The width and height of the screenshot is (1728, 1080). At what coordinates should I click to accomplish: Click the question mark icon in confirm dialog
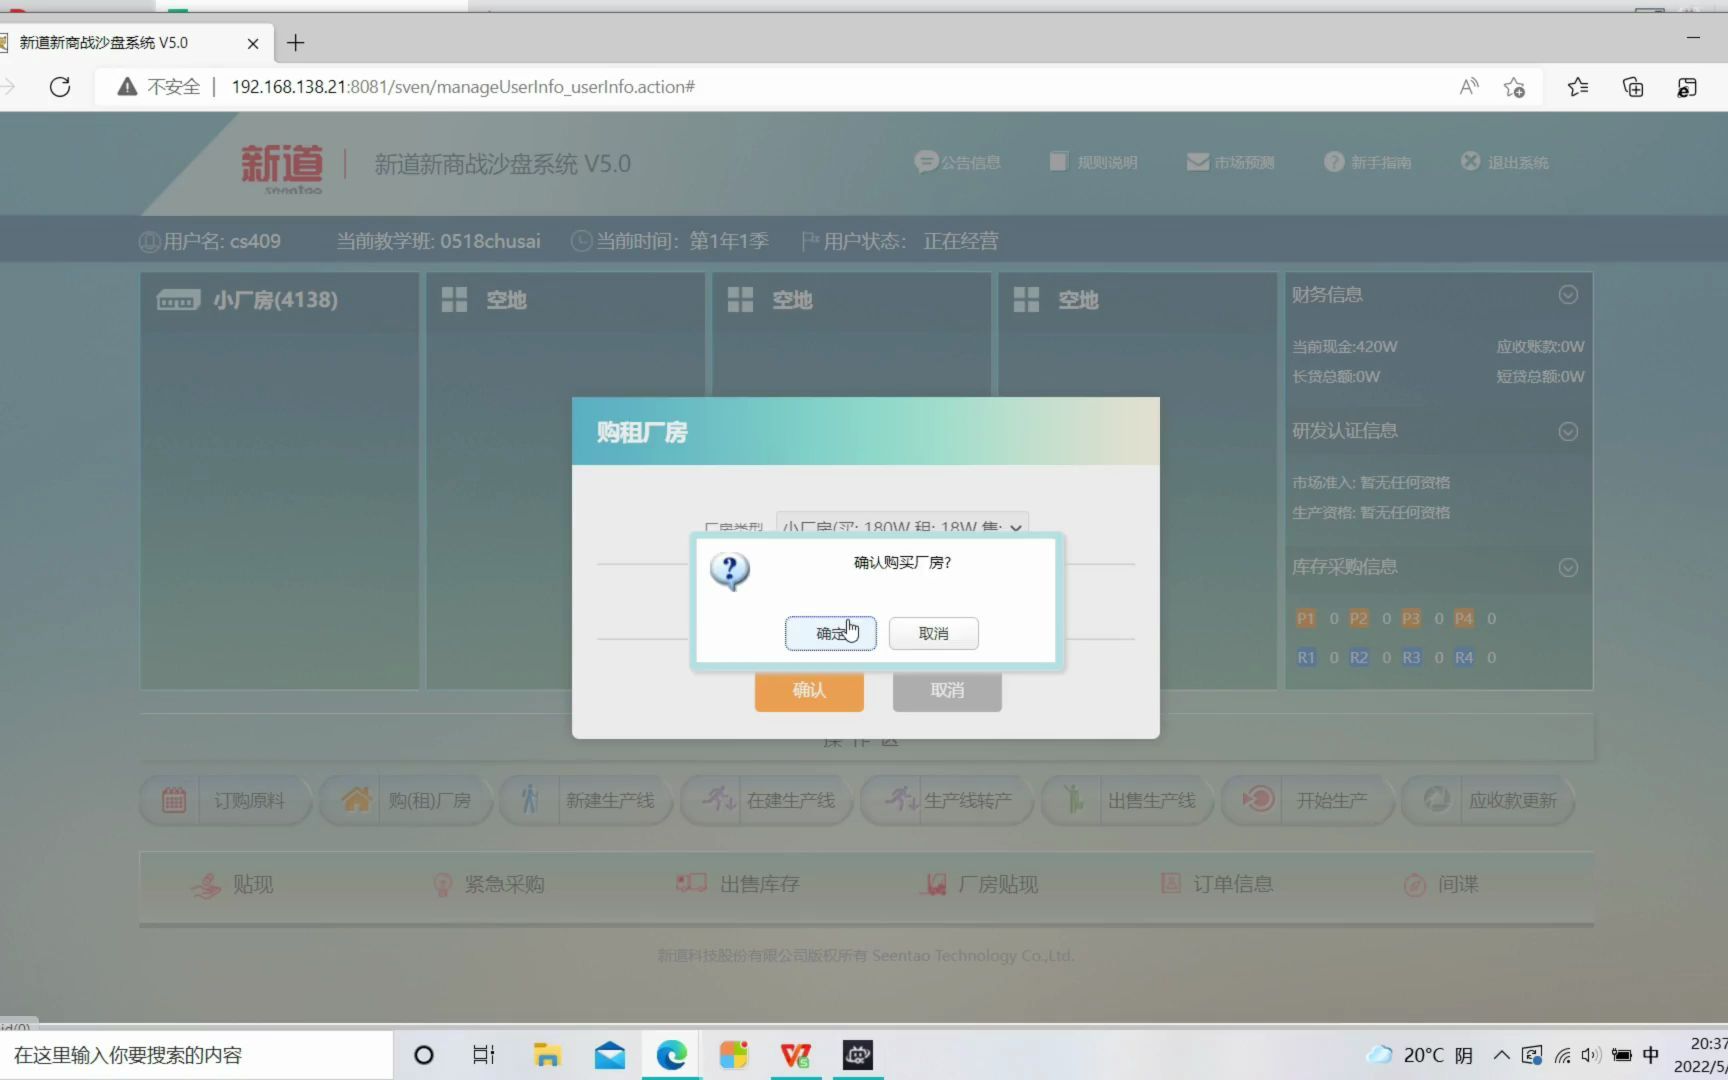(x=730, y=571)
